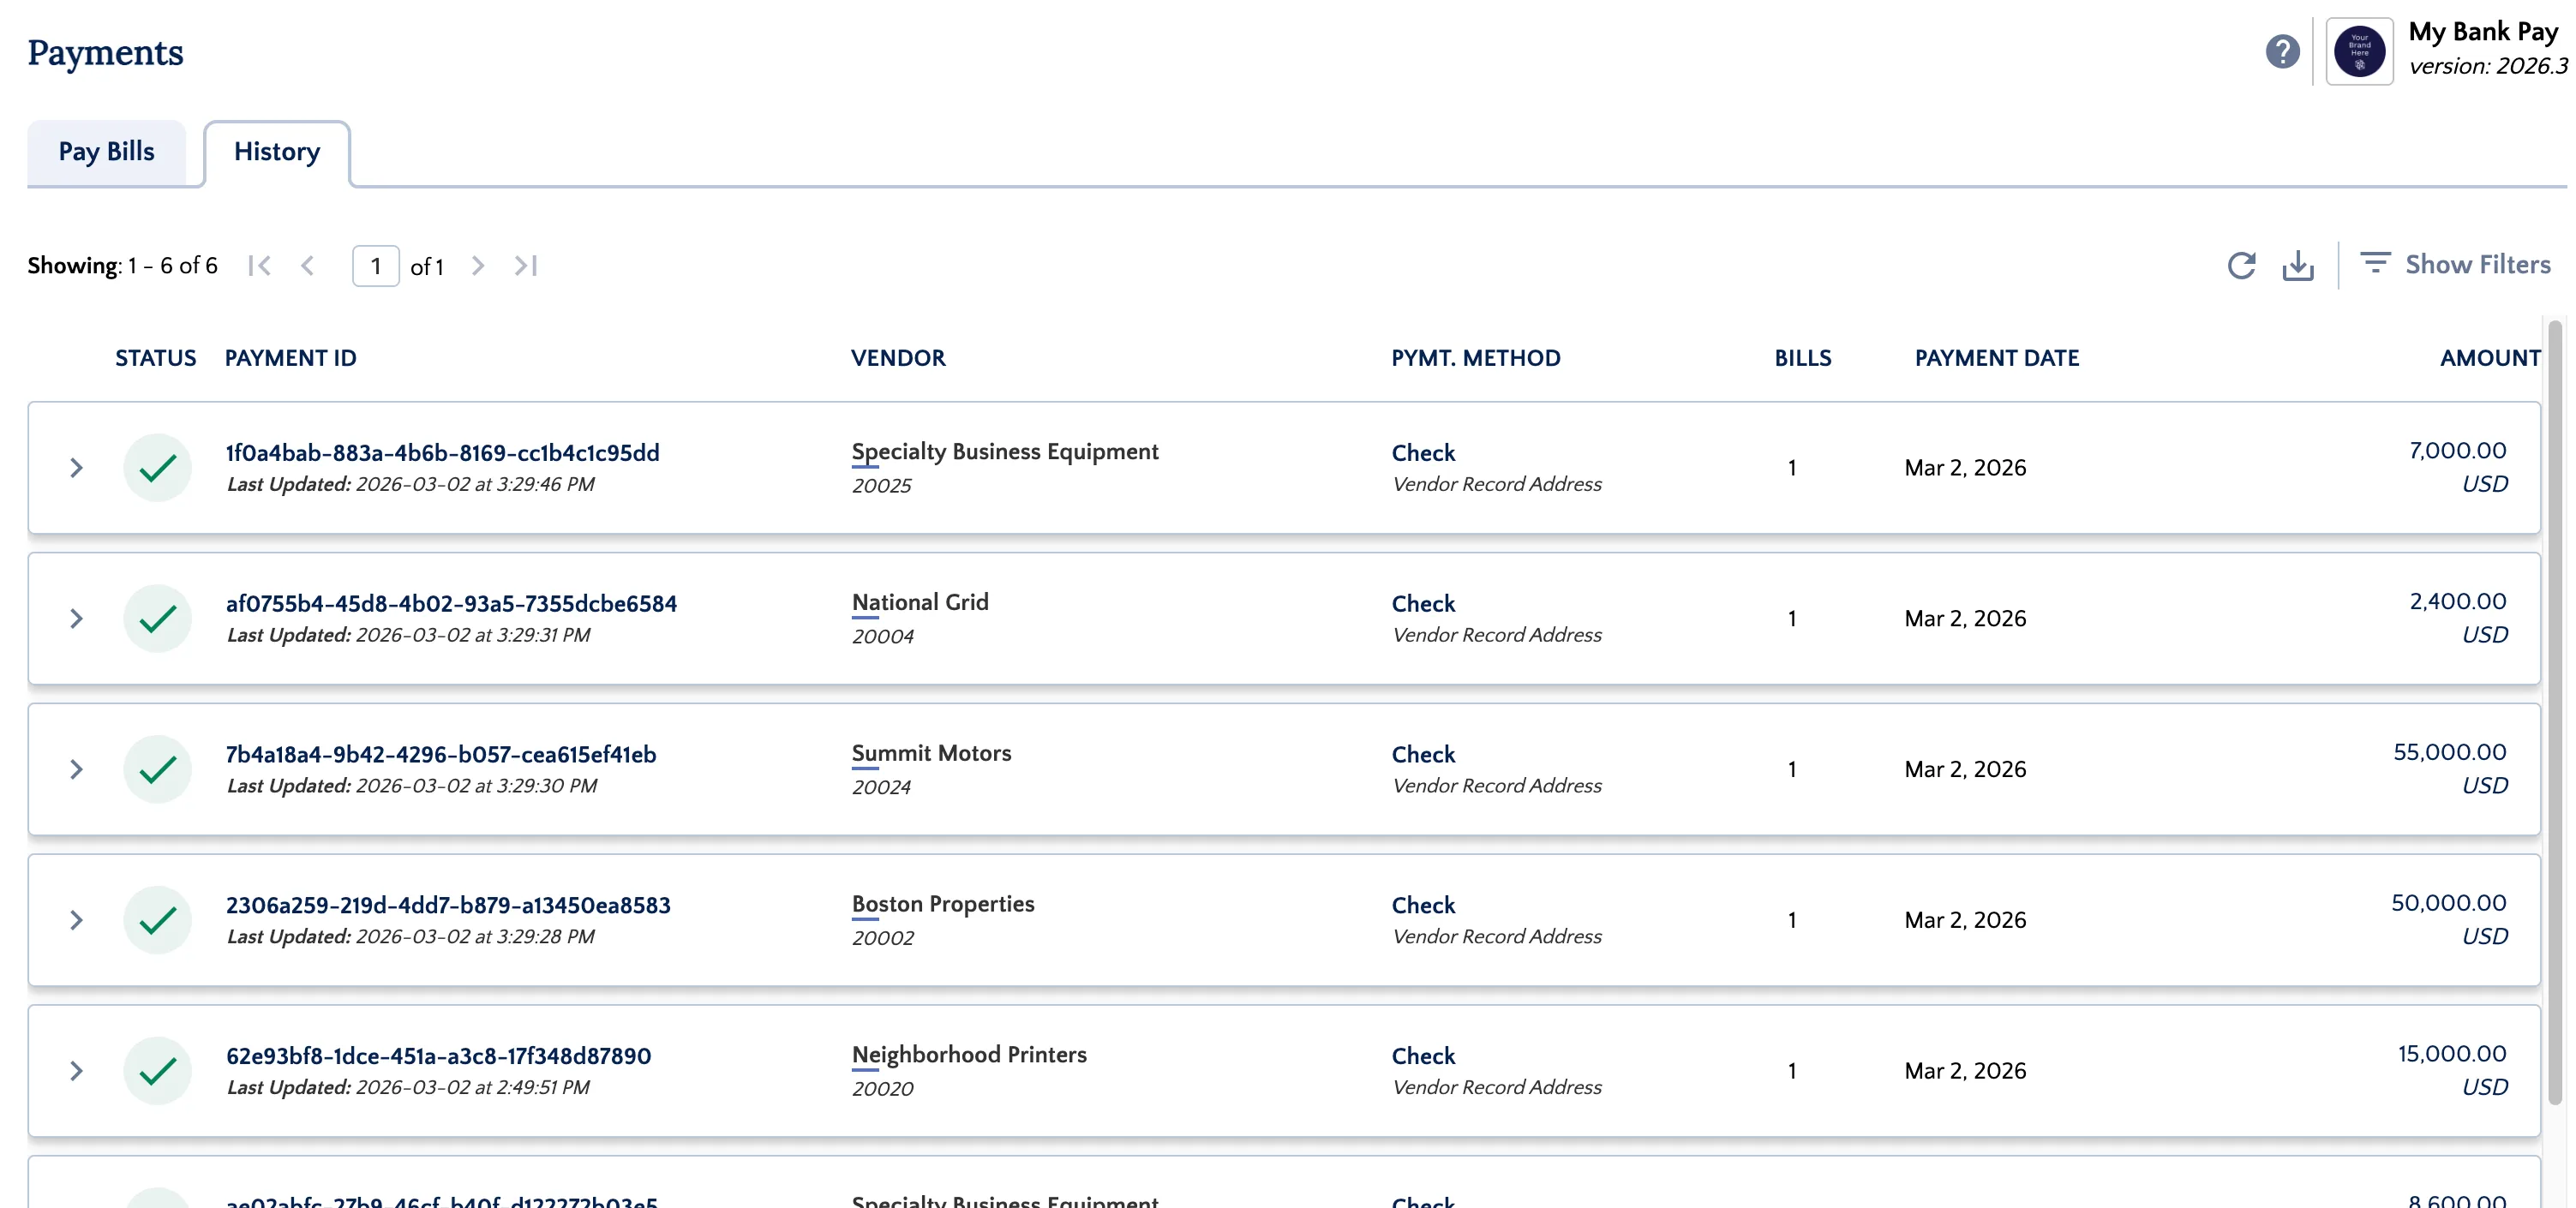Click the My Bank Pay brand logo
2576x1208 pixels.
tap(2359, 51)
